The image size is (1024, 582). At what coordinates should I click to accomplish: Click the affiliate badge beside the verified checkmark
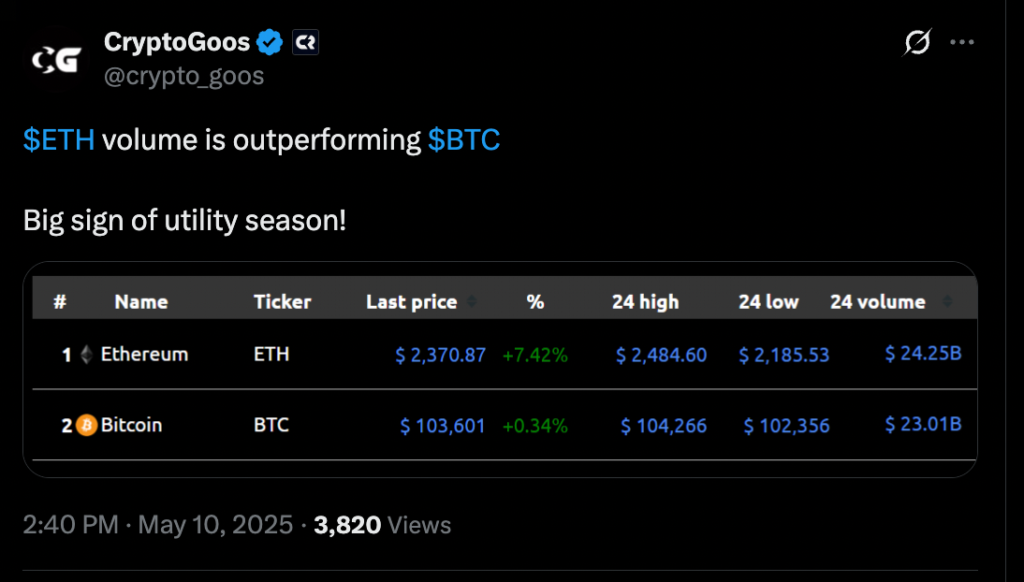pos(304,43)
